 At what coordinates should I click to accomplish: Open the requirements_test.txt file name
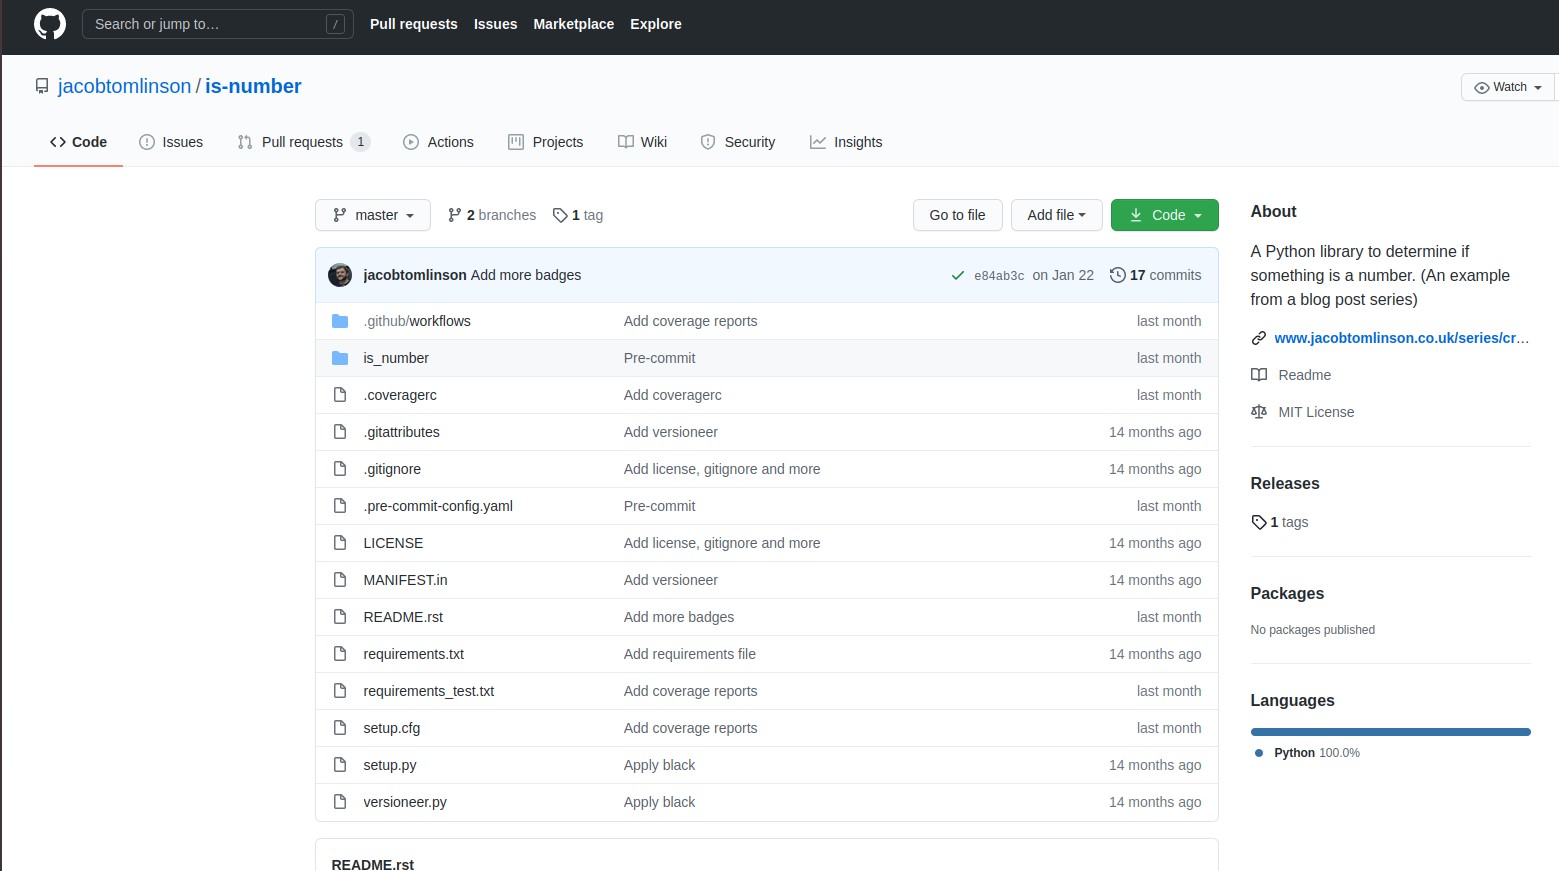(x=429, y=691)
